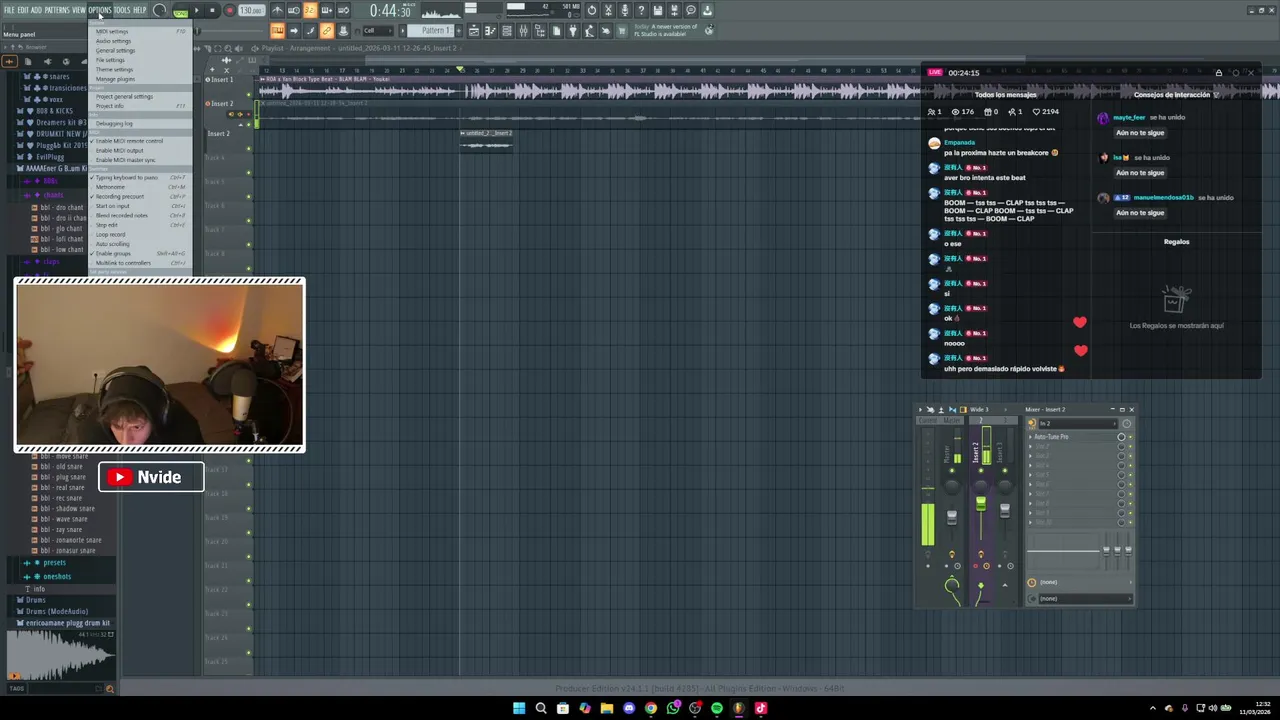Open the FILE menu
Screen dimensions: 1280x720
9,10
